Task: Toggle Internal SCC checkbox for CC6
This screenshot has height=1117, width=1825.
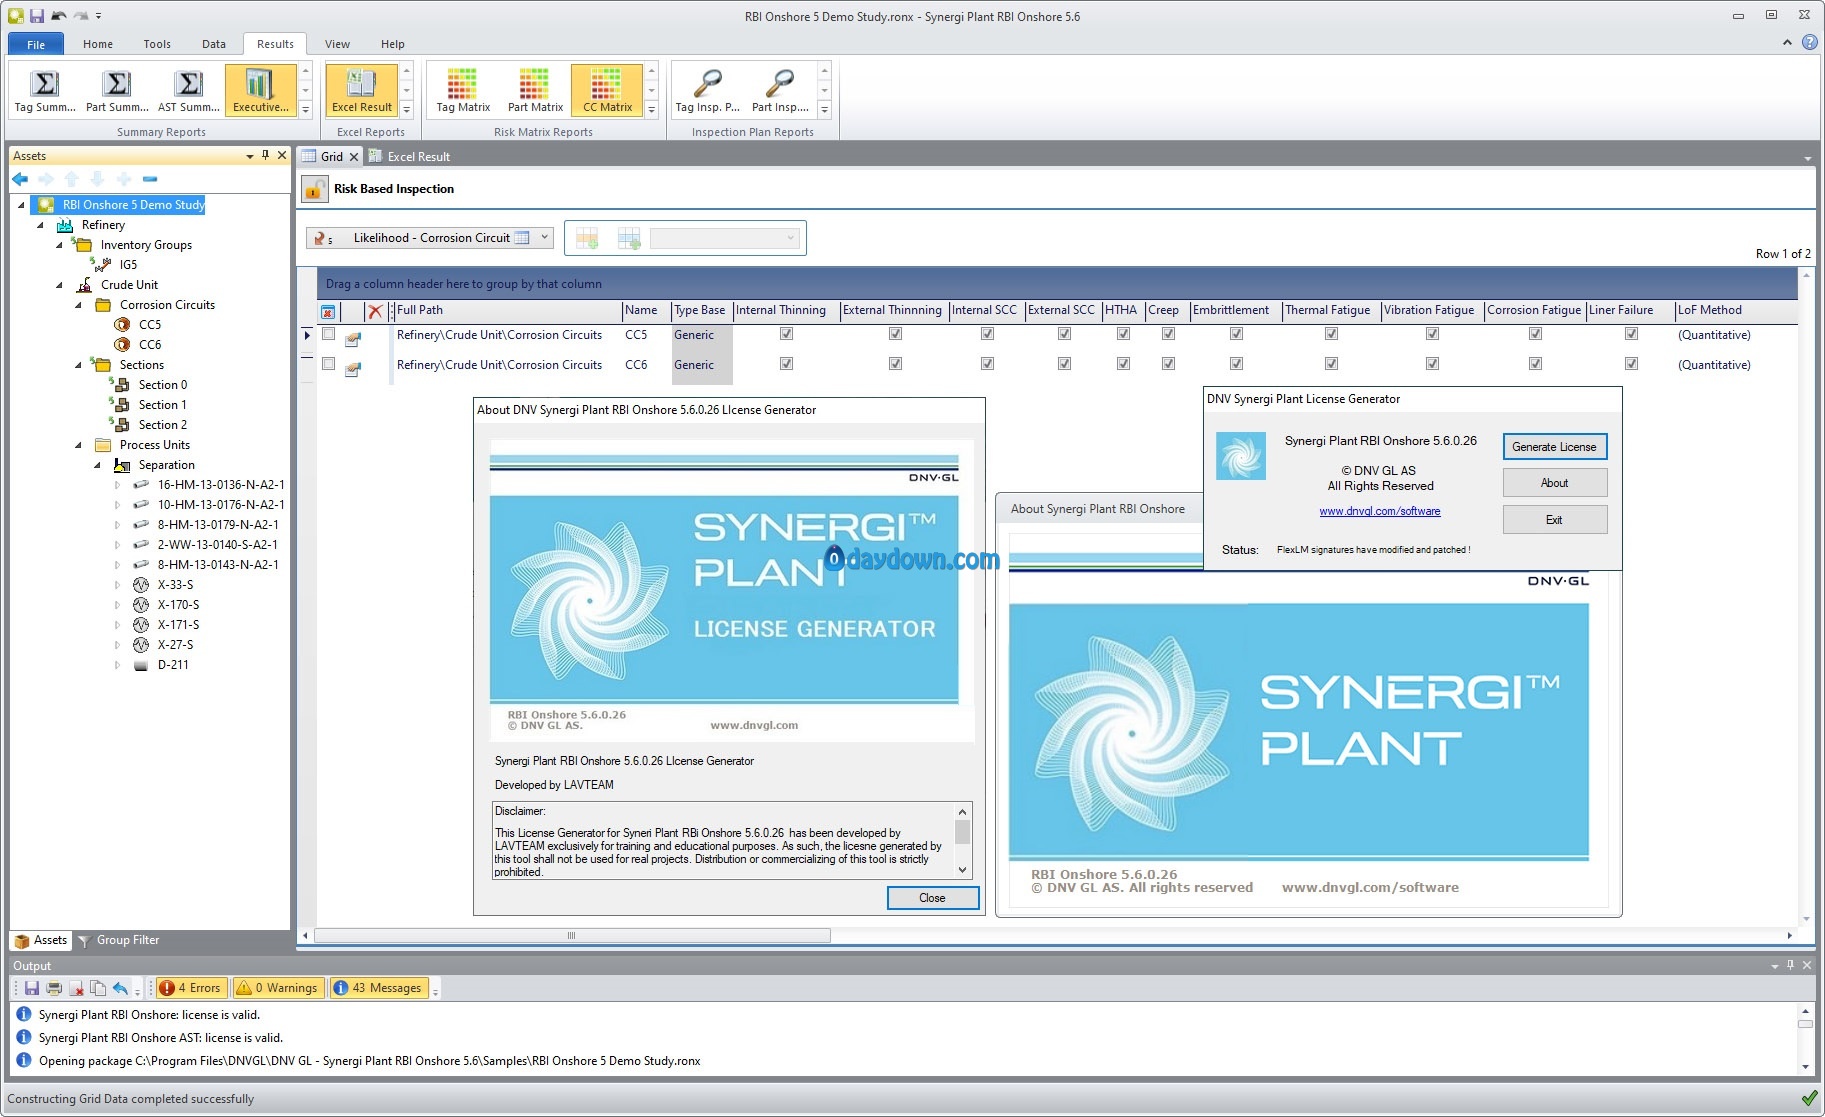Action: [x=987, y=364]
